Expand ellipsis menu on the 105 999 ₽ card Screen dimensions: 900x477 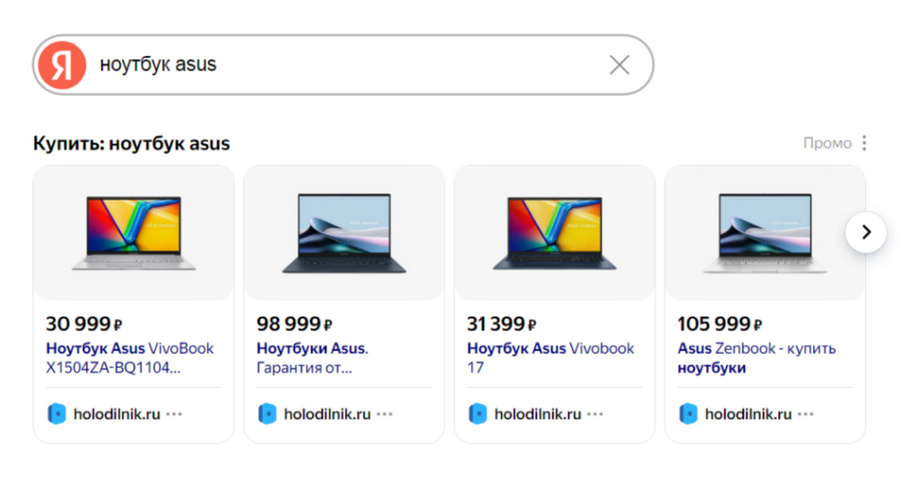click(806, 414)
